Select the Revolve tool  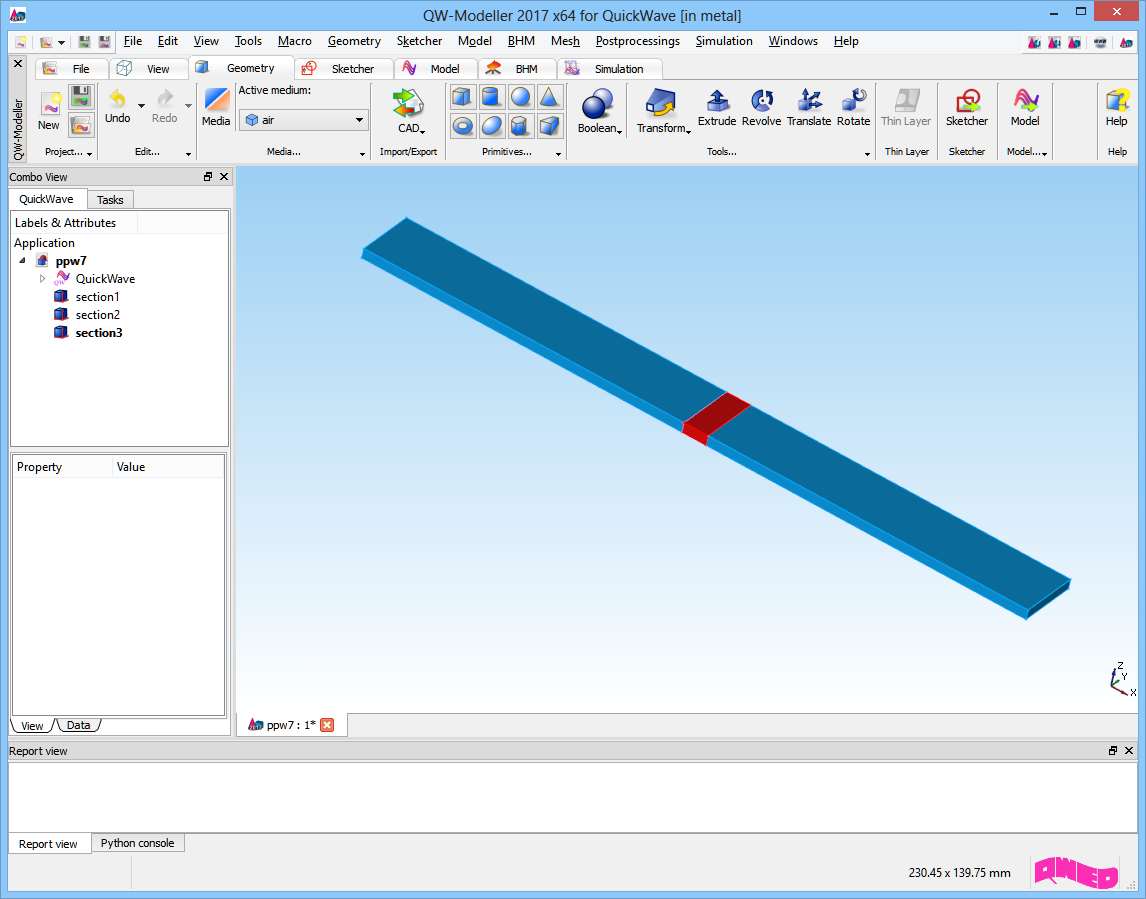762,107
